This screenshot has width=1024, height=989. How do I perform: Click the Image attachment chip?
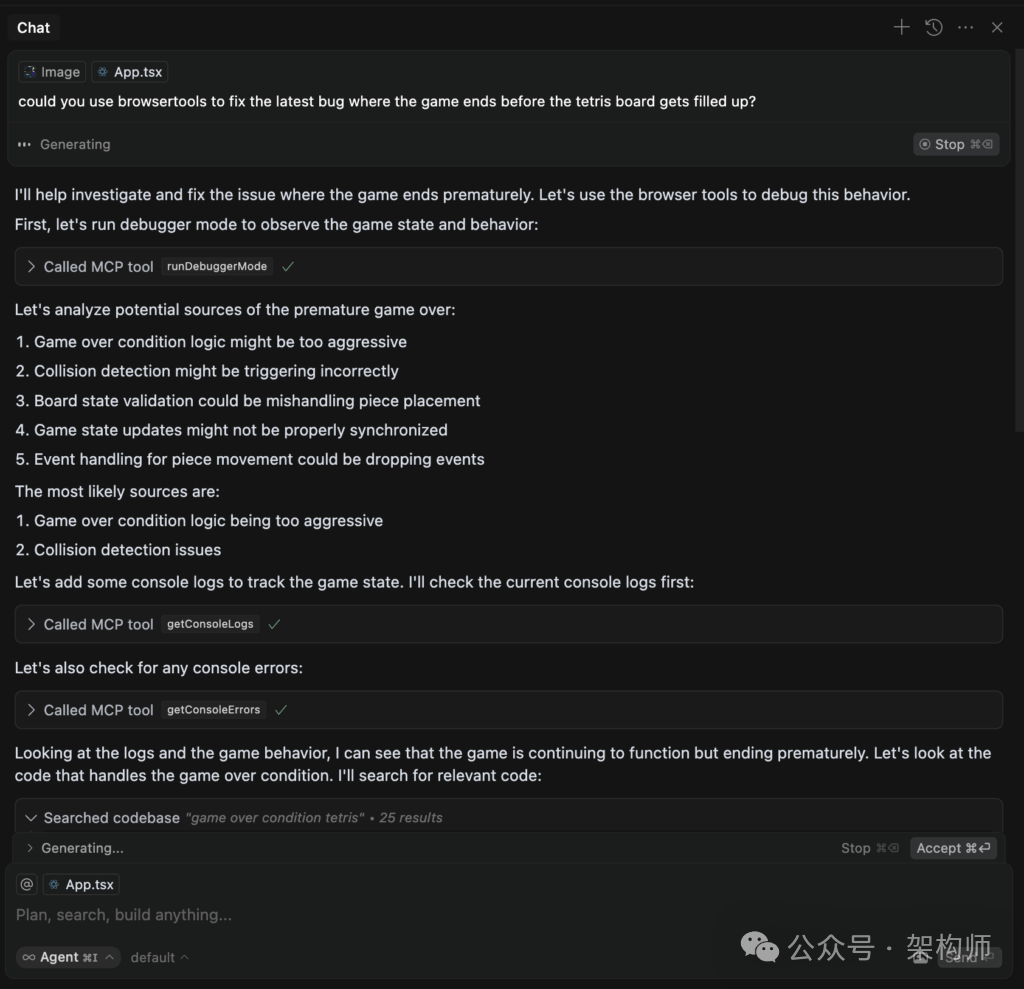[52, 72]
